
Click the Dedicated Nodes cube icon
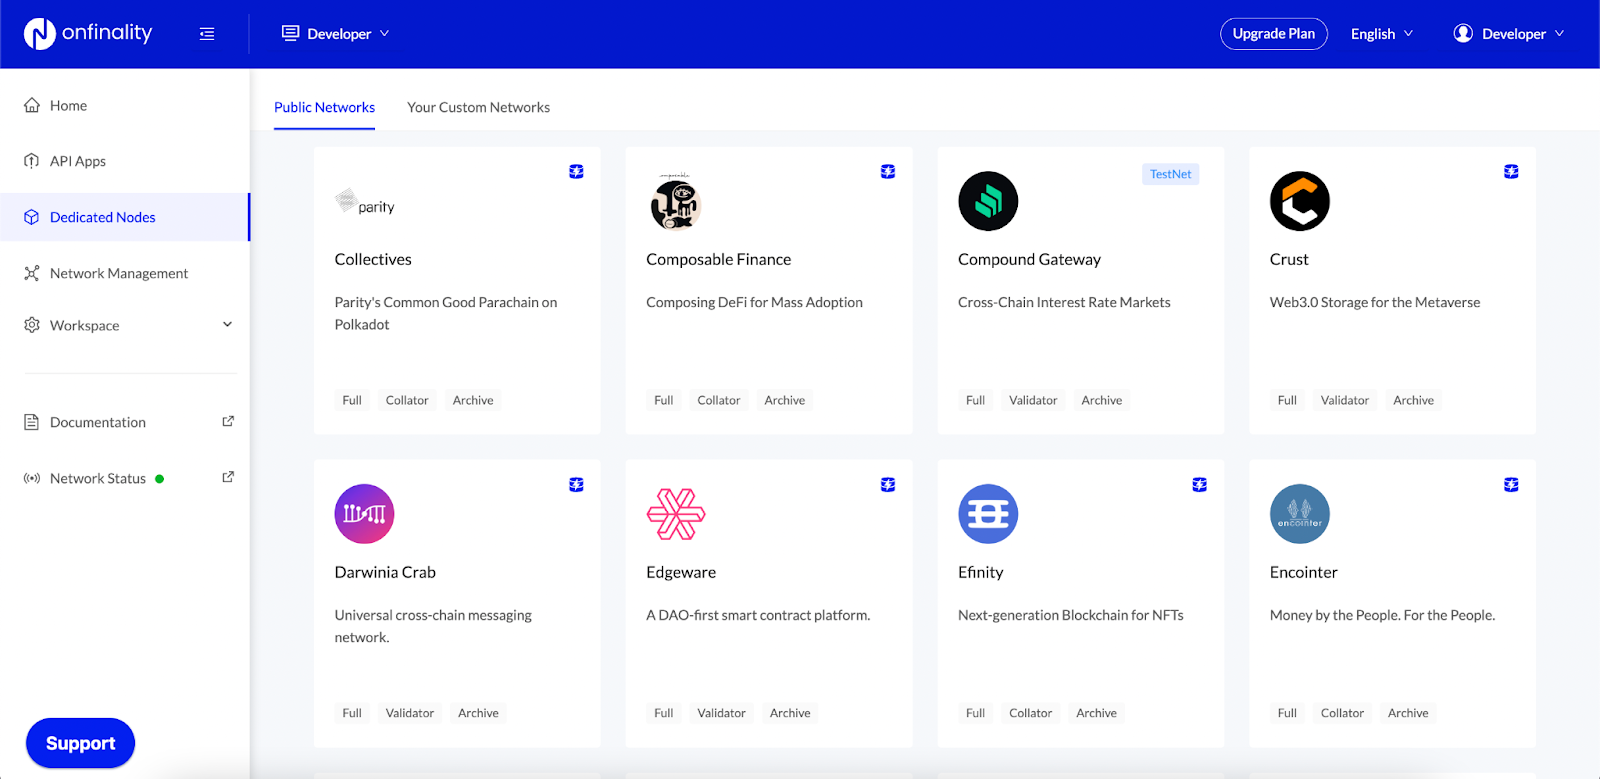32,217
